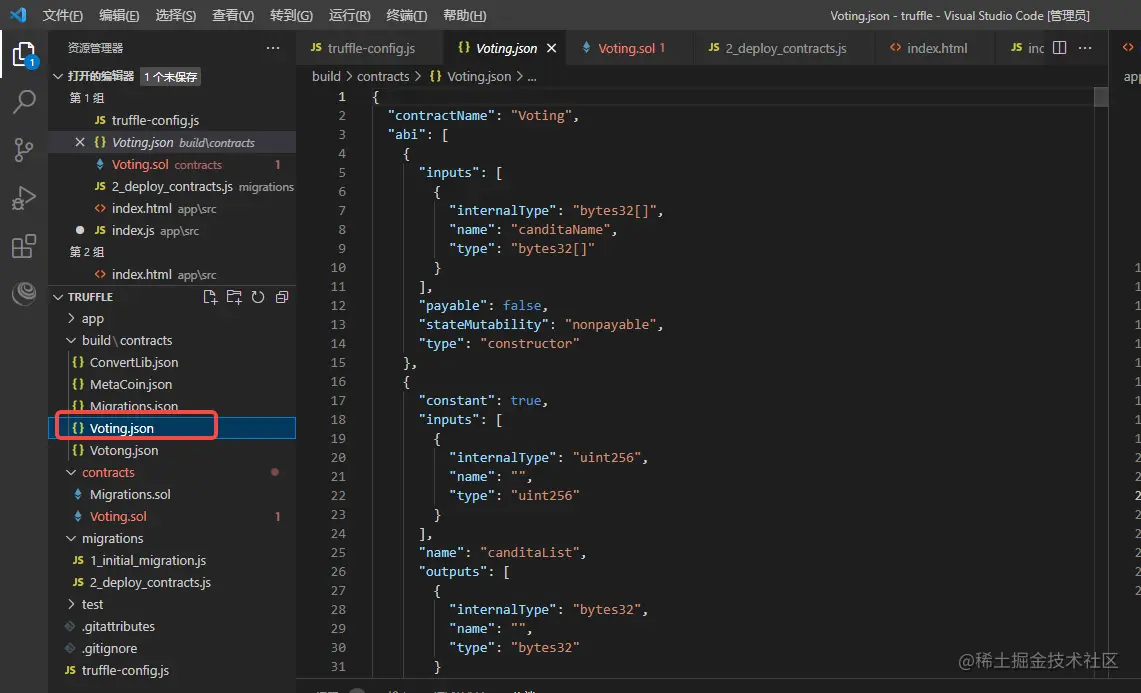Split the editor to the right

(x=1060, y=48)
